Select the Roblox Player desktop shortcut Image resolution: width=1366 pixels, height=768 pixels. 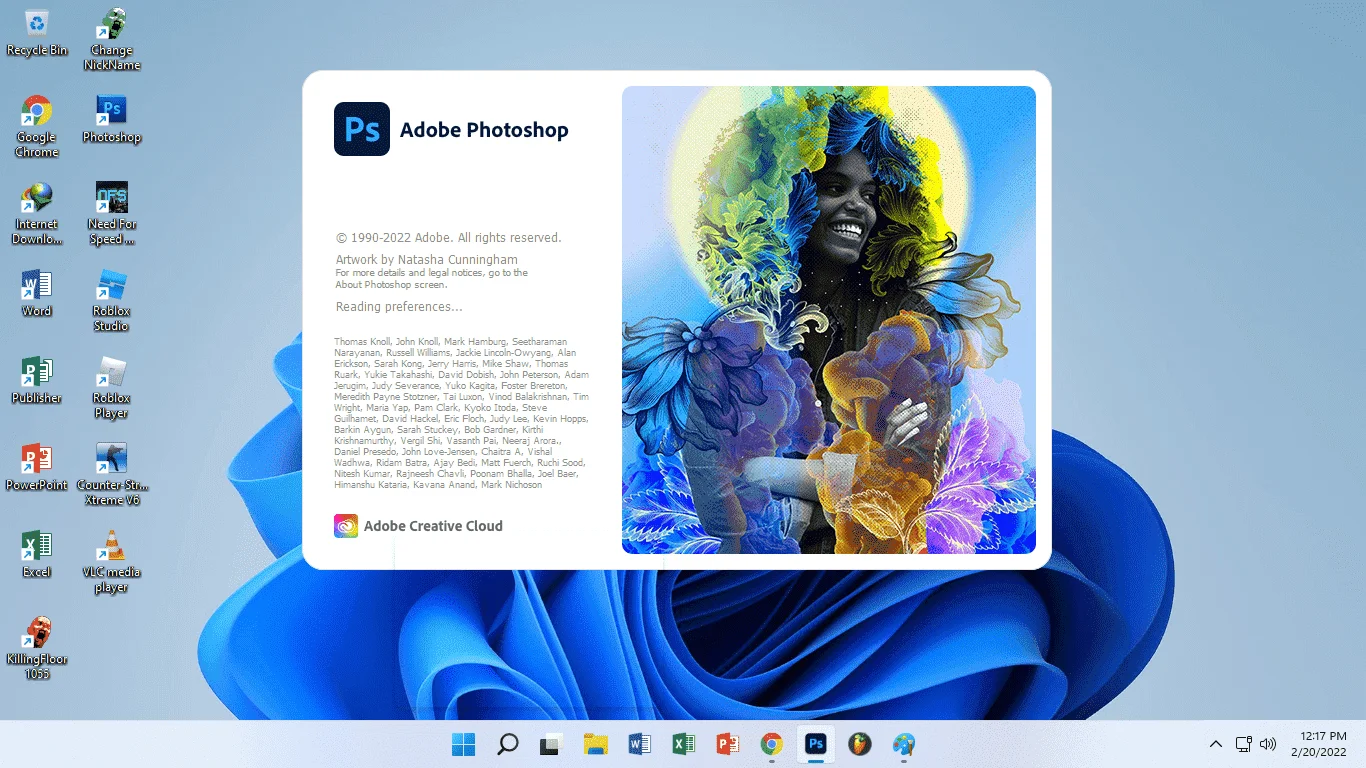pyautogui.click(x=112, y=388)
